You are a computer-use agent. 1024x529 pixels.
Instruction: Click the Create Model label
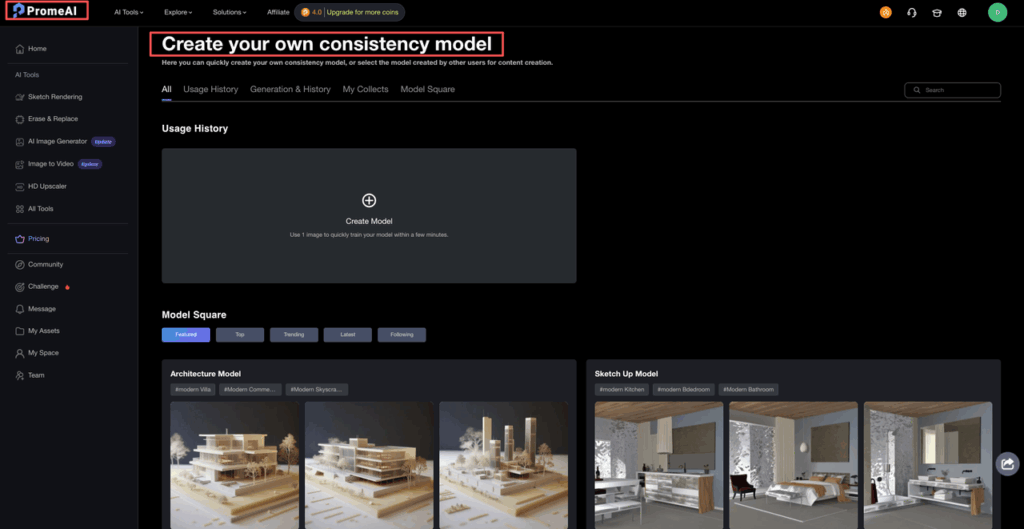coord(369,221)
